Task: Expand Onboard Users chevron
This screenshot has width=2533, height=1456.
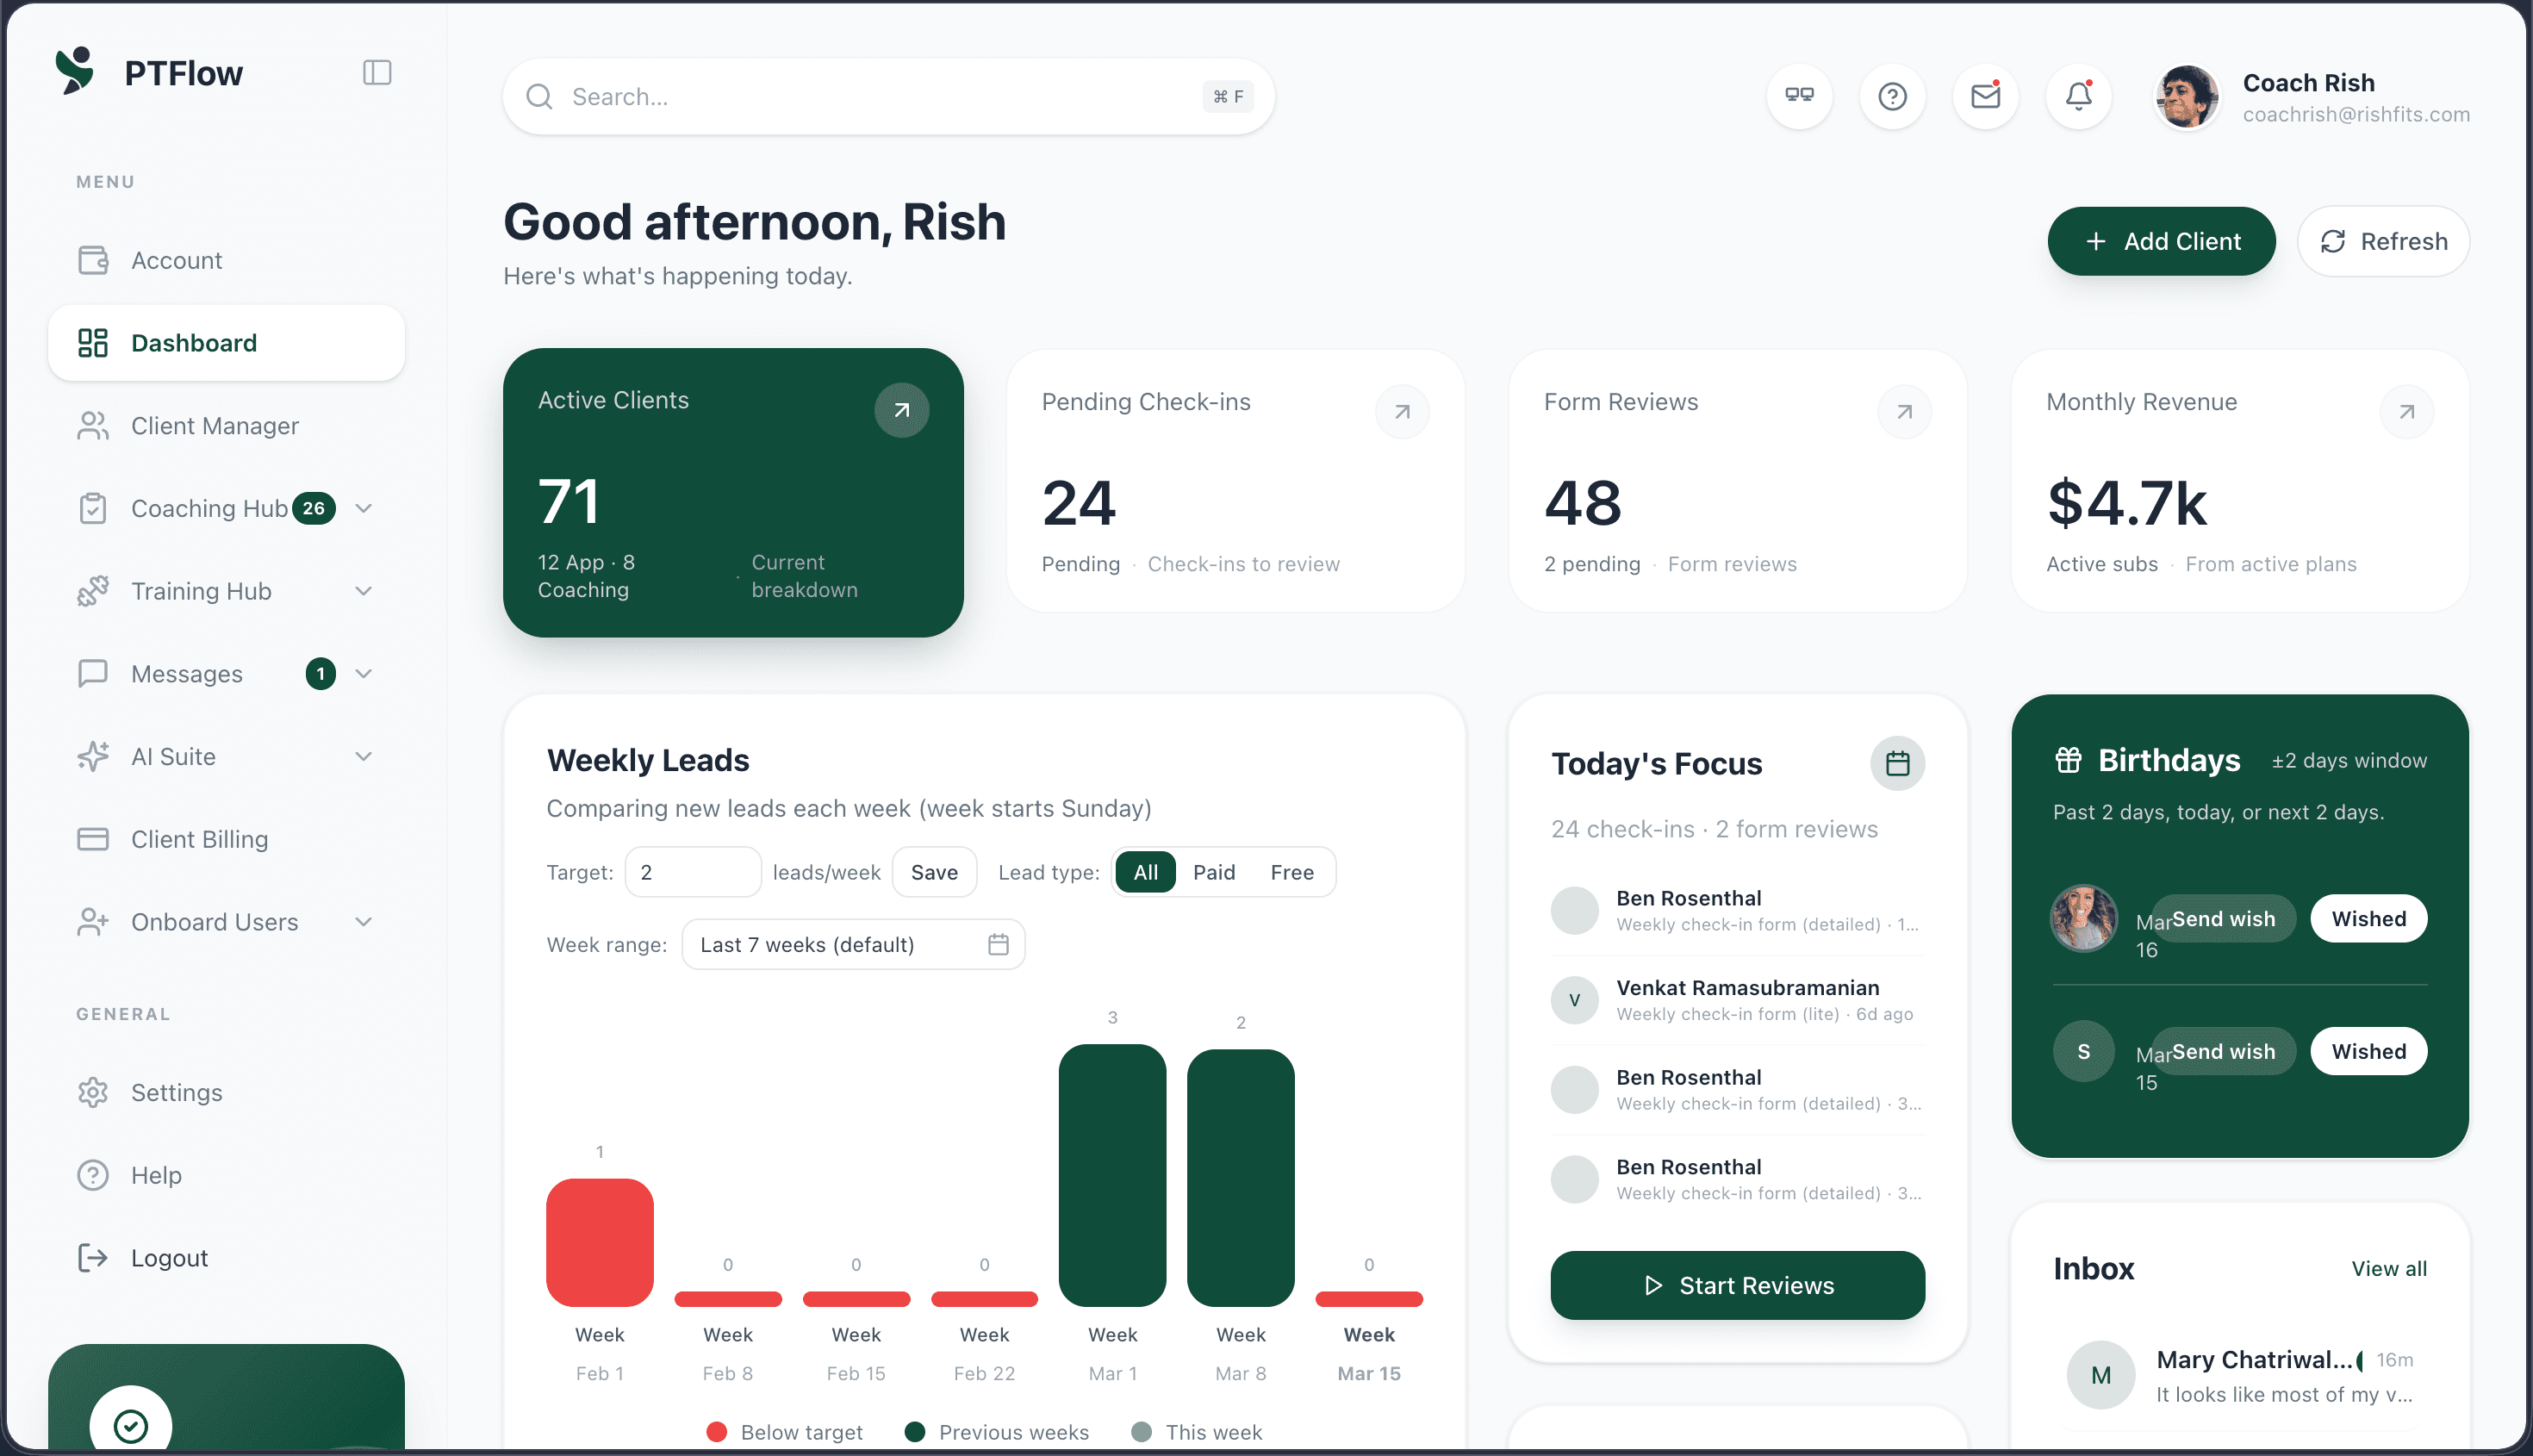Action: [x=364, y=922]
